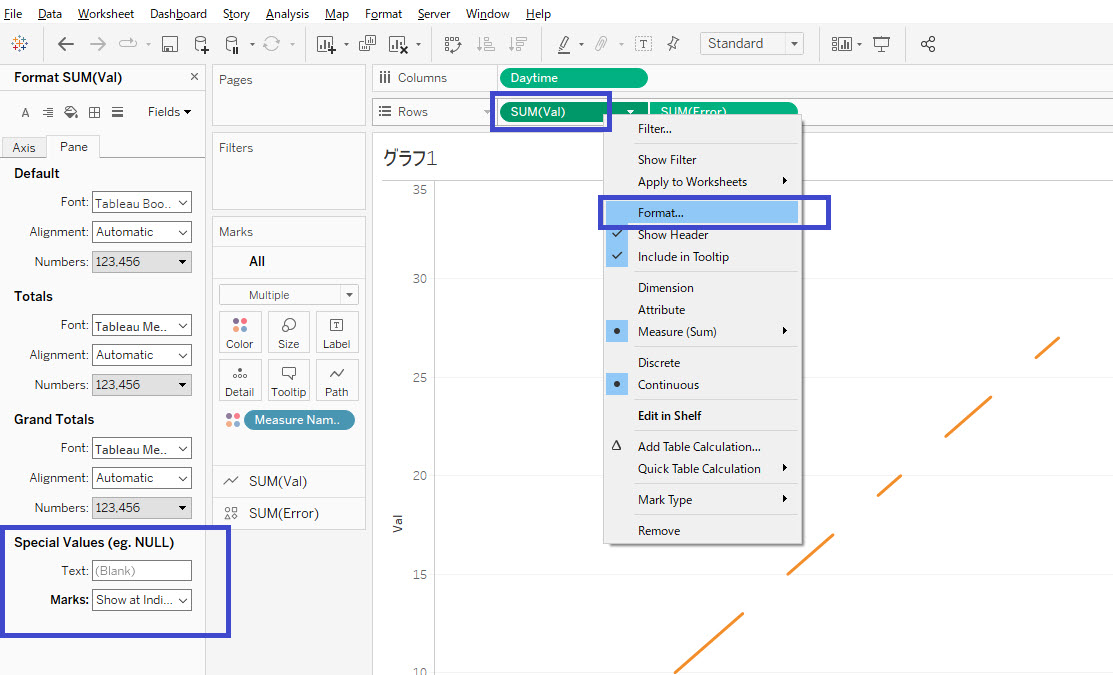This screenshot has width=1113, height=675.
Task: Open the SUM(Error) marks card row
Action: pyautogui.click(x=289, y=513)
